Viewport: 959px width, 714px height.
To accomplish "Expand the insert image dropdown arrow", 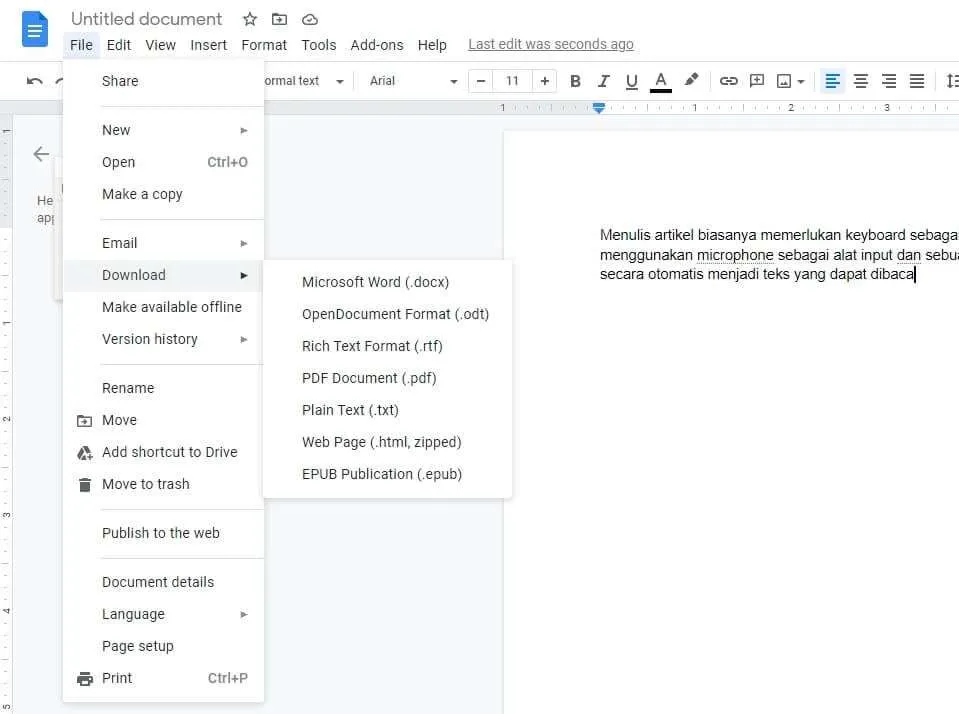I will pos(801,81).
